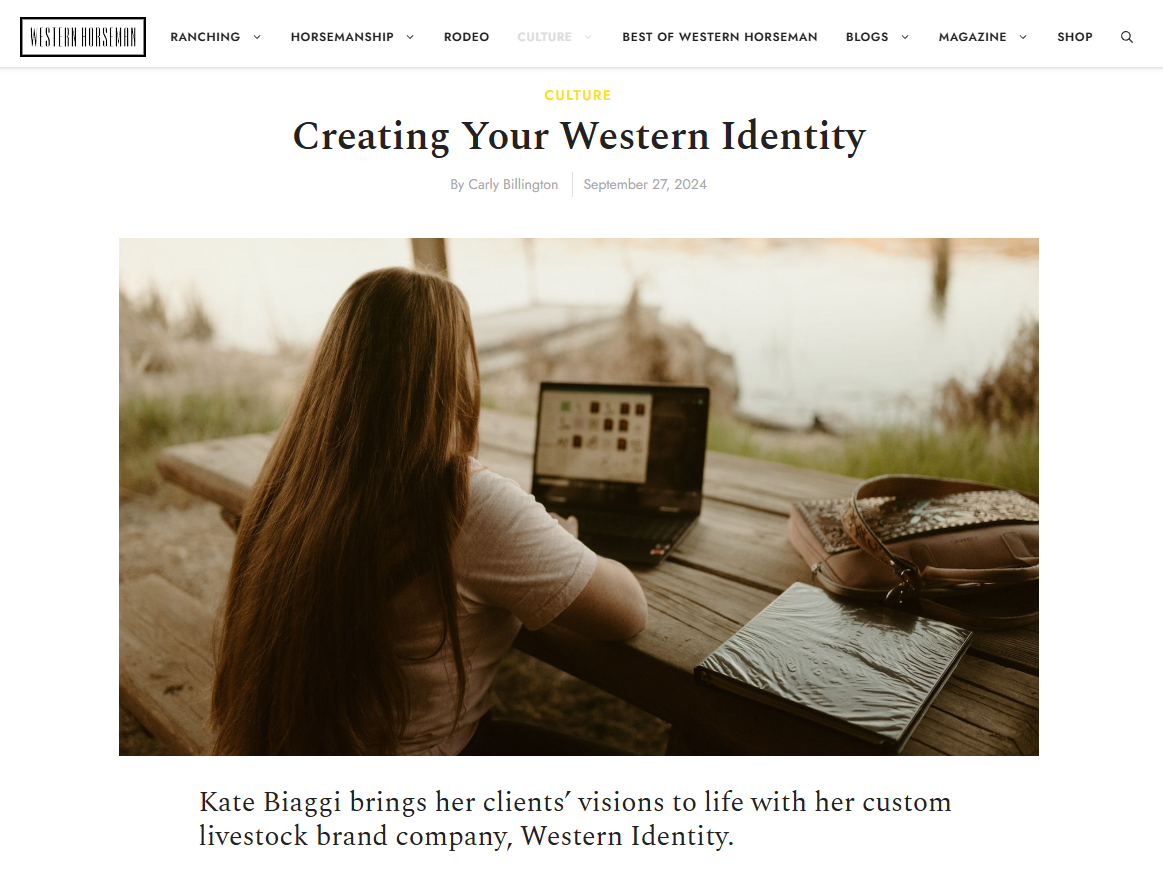
Task: Open the Blogs menu item
Action: 867,37
